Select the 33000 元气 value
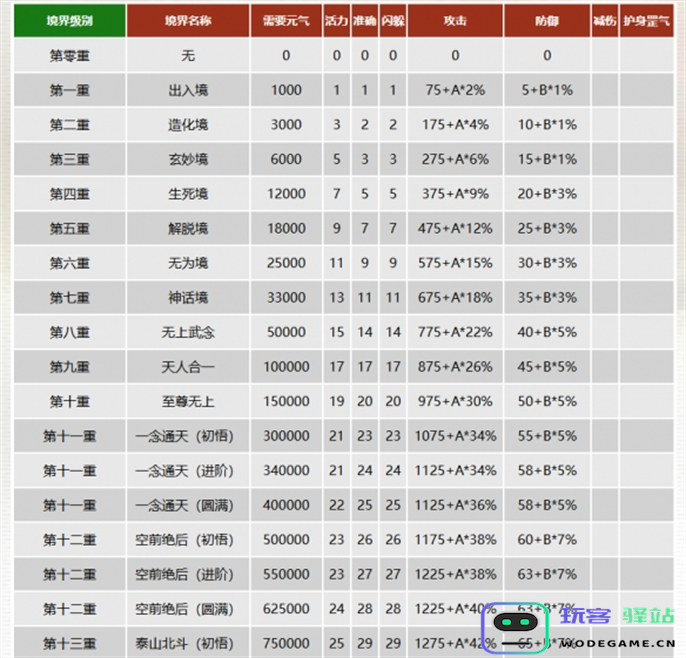 click(x=286, y=298)
